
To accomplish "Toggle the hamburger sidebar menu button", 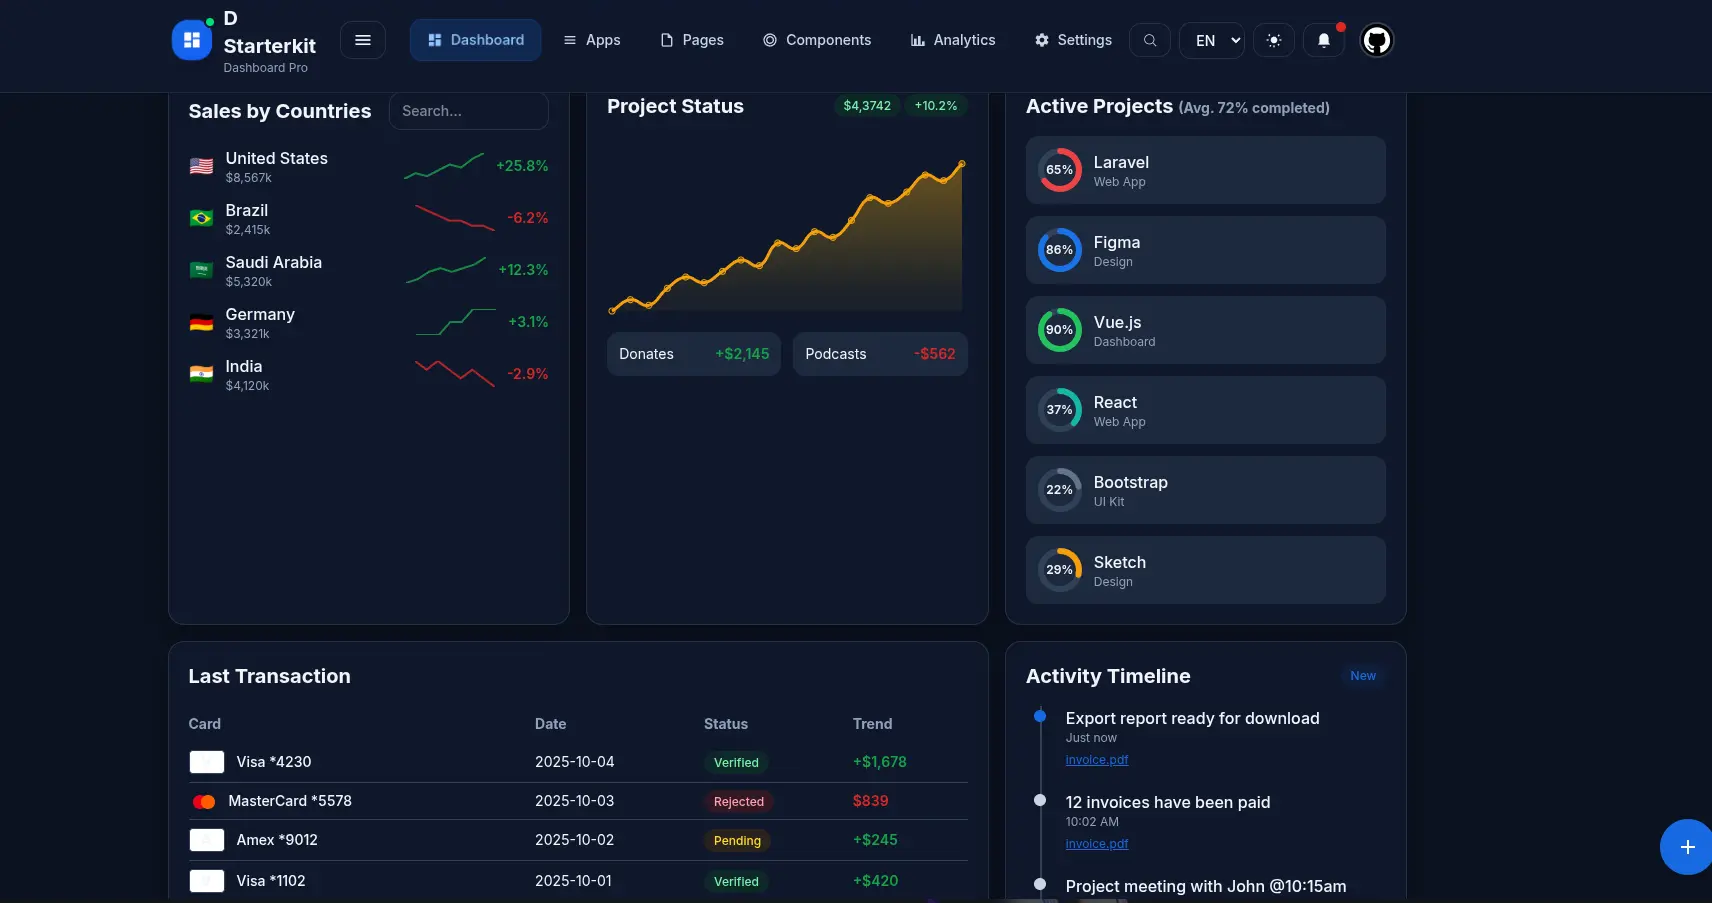I will tap(363, 40).
